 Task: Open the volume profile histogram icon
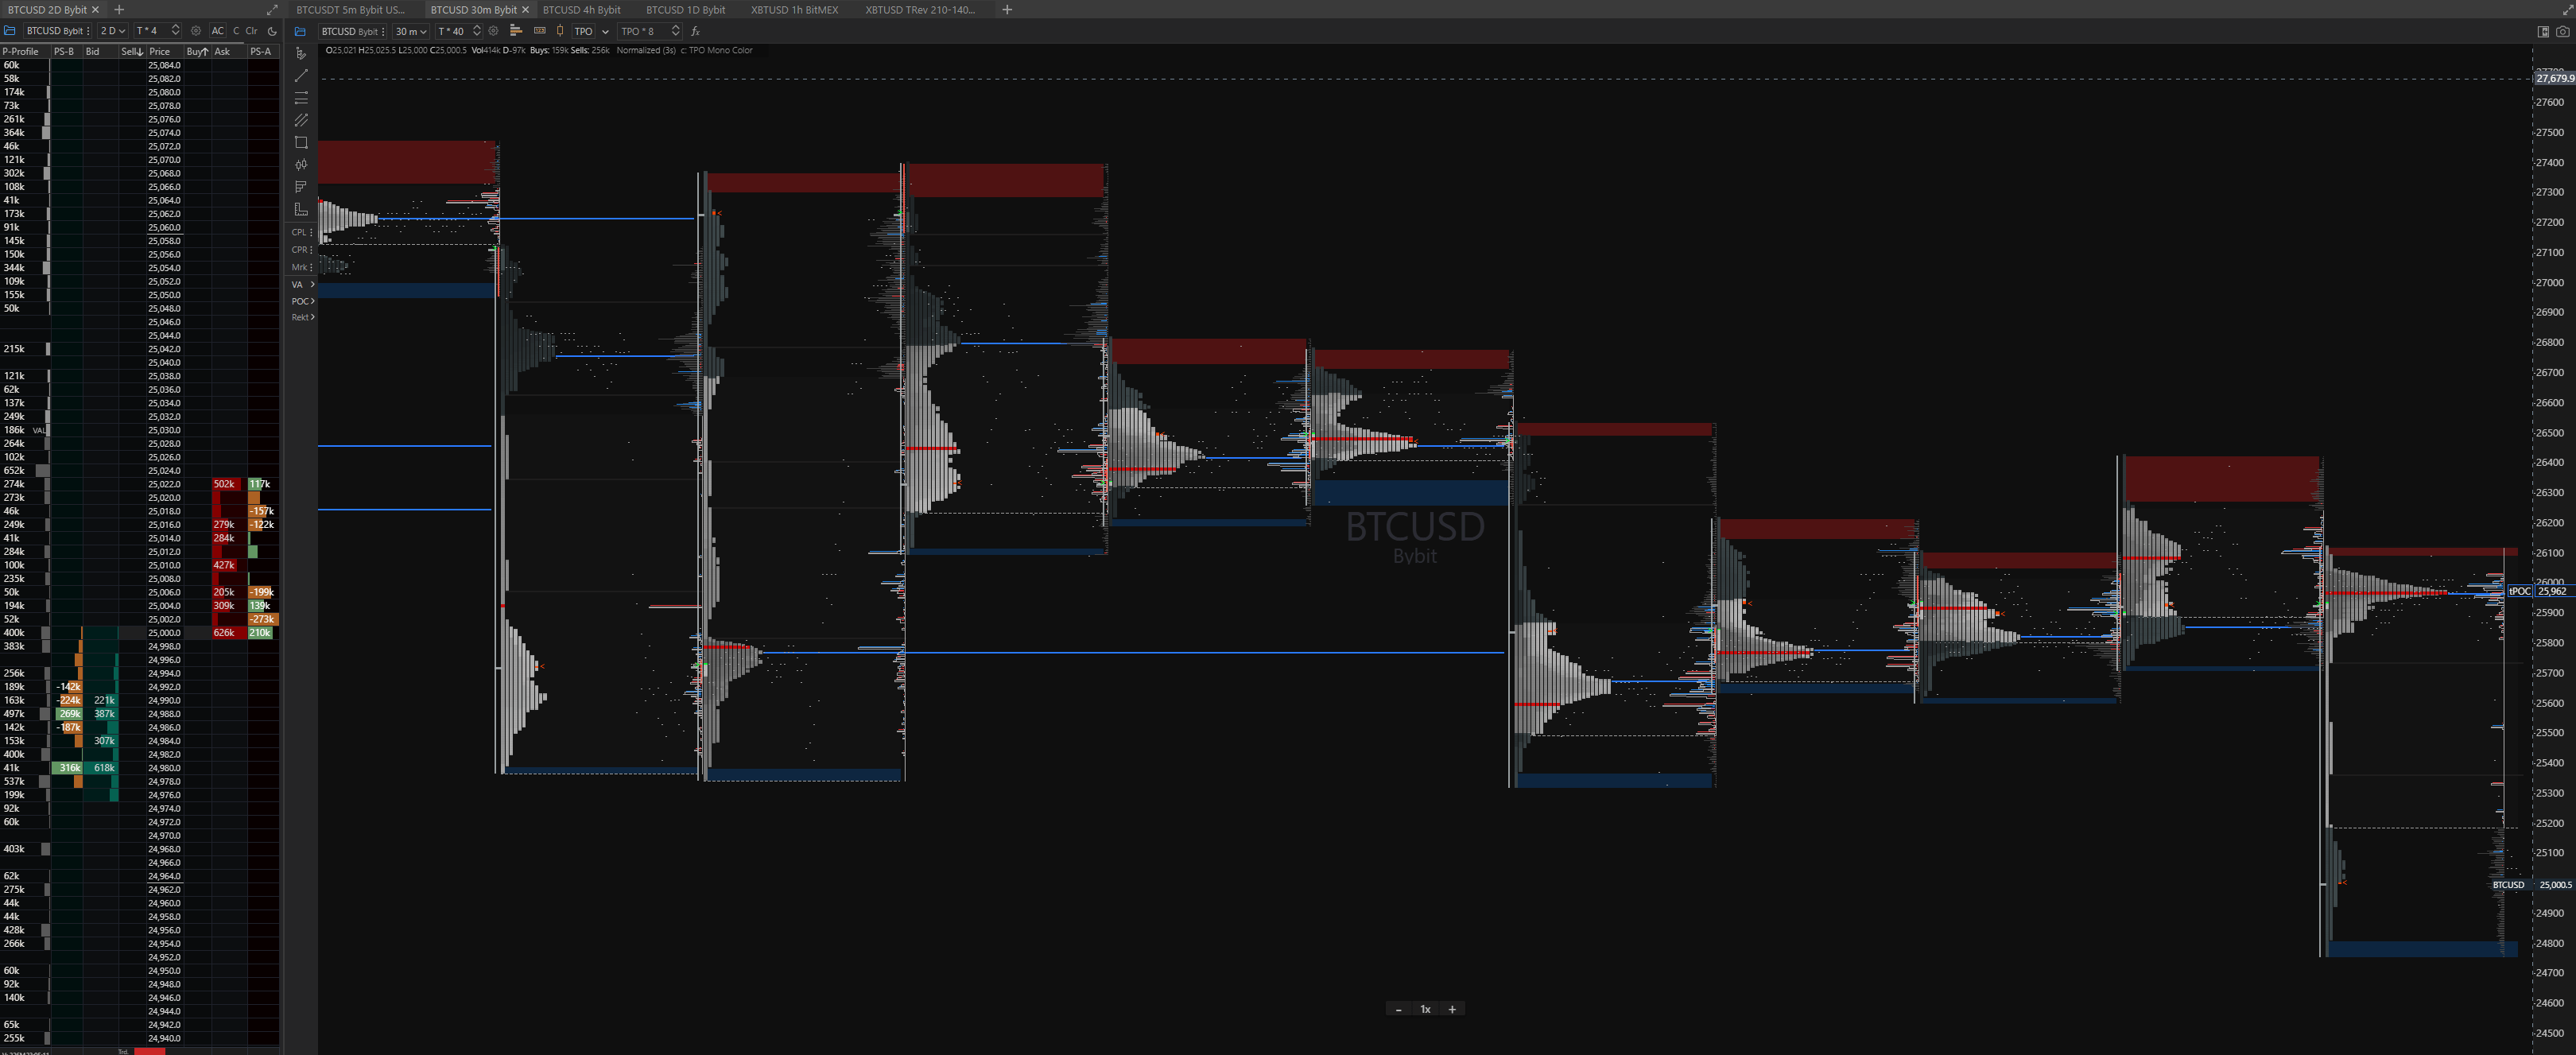point(516,31)
